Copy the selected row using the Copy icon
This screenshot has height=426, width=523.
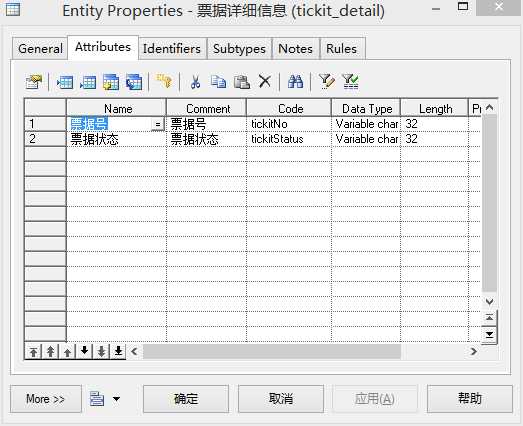[218, 82]
